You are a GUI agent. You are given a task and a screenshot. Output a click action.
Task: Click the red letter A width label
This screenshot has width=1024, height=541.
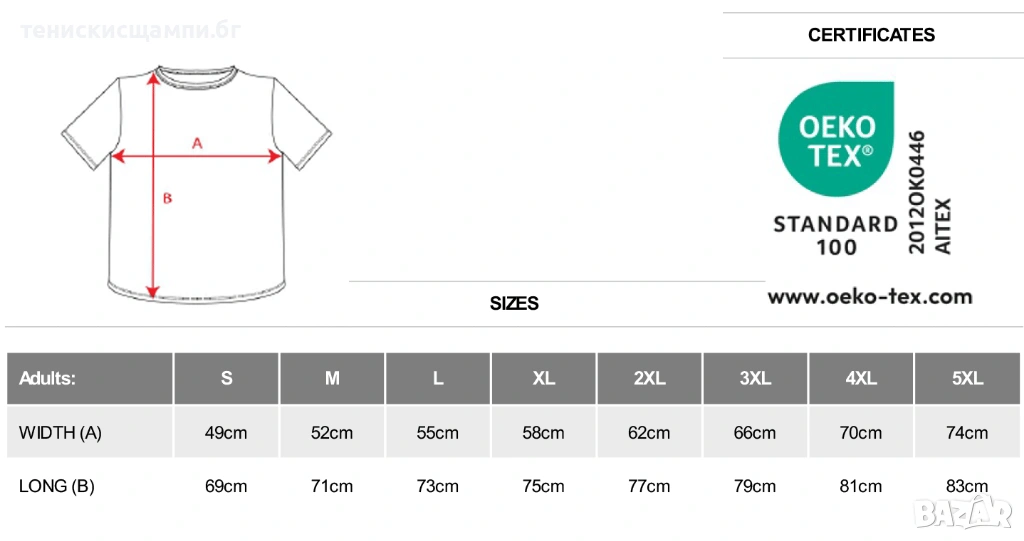[x=197, y=143]
